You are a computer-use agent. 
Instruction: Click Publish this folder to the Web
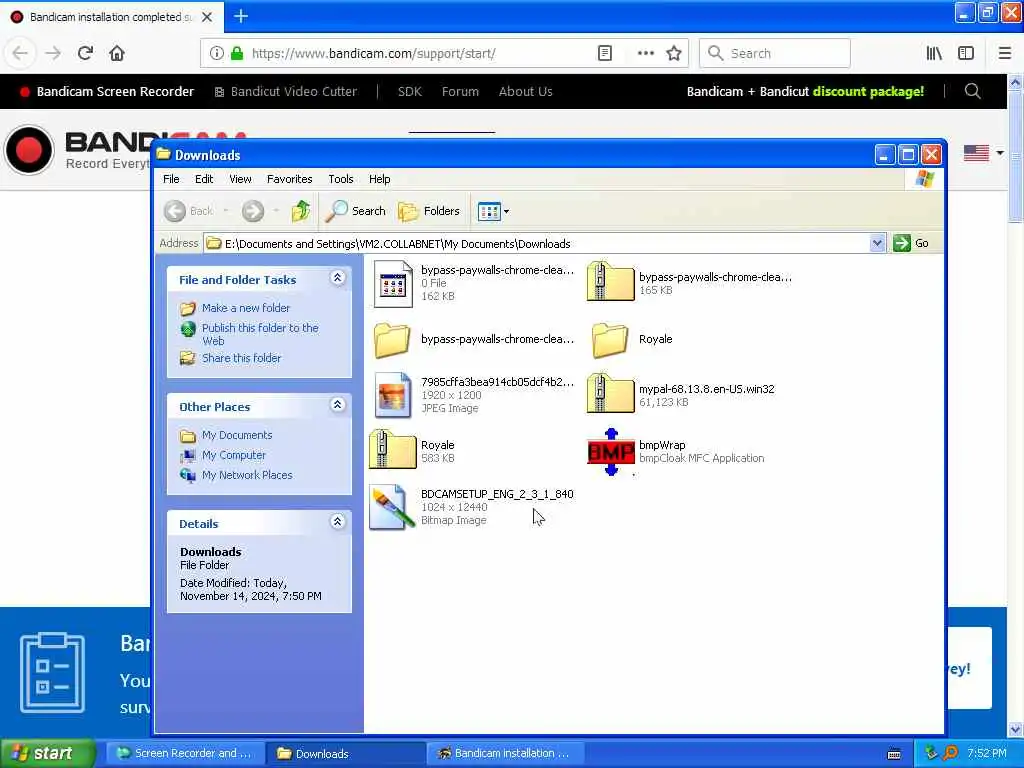[x=260, y=334]
